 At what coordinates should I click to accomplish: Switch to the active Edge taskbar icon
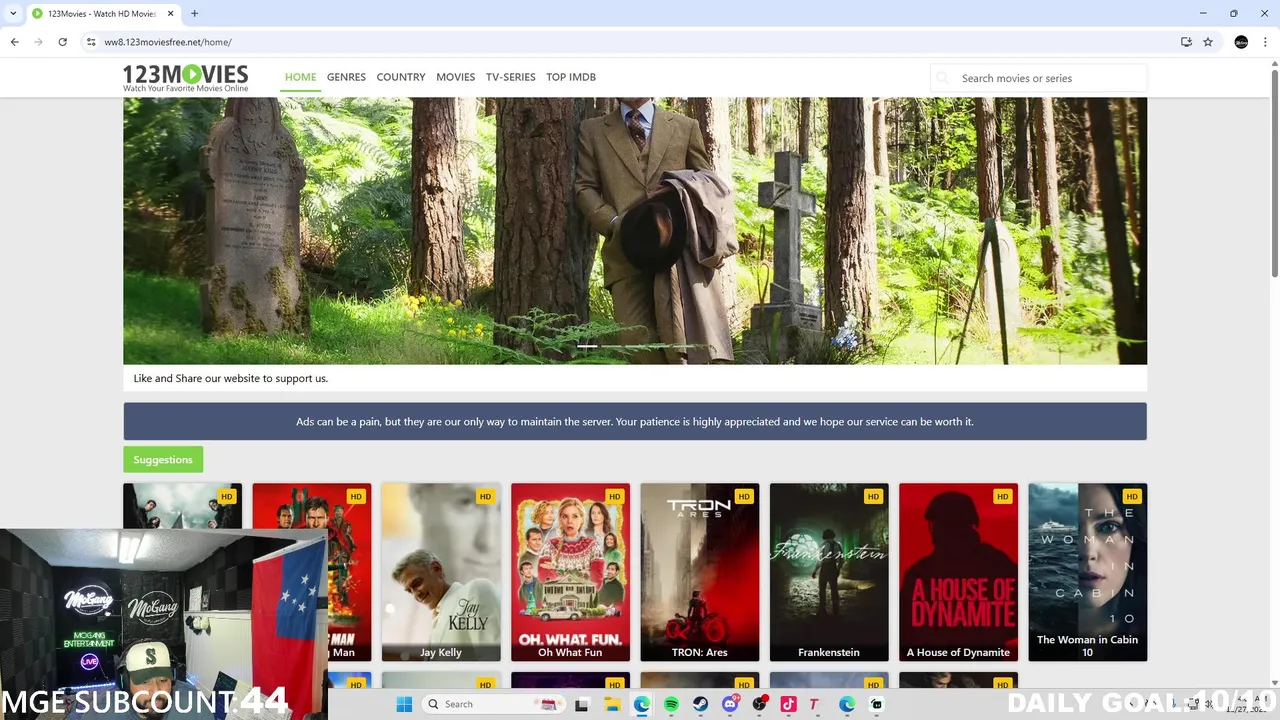coord(641,704)
